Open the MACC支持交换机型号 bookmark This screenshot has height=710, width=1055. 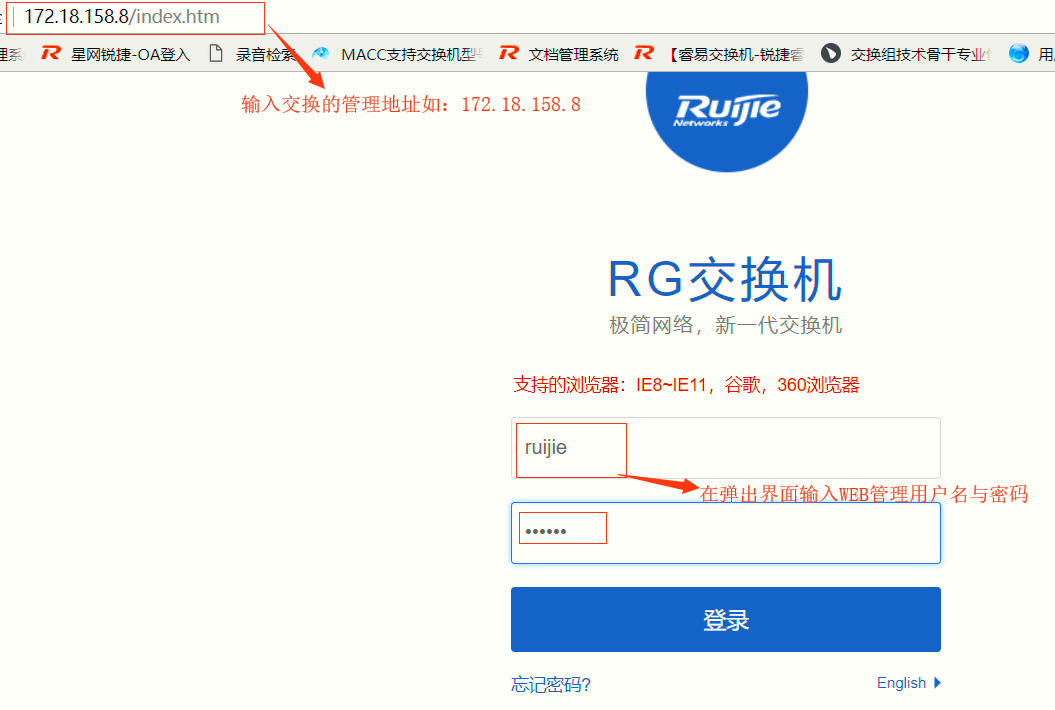[x=411, y=55]
